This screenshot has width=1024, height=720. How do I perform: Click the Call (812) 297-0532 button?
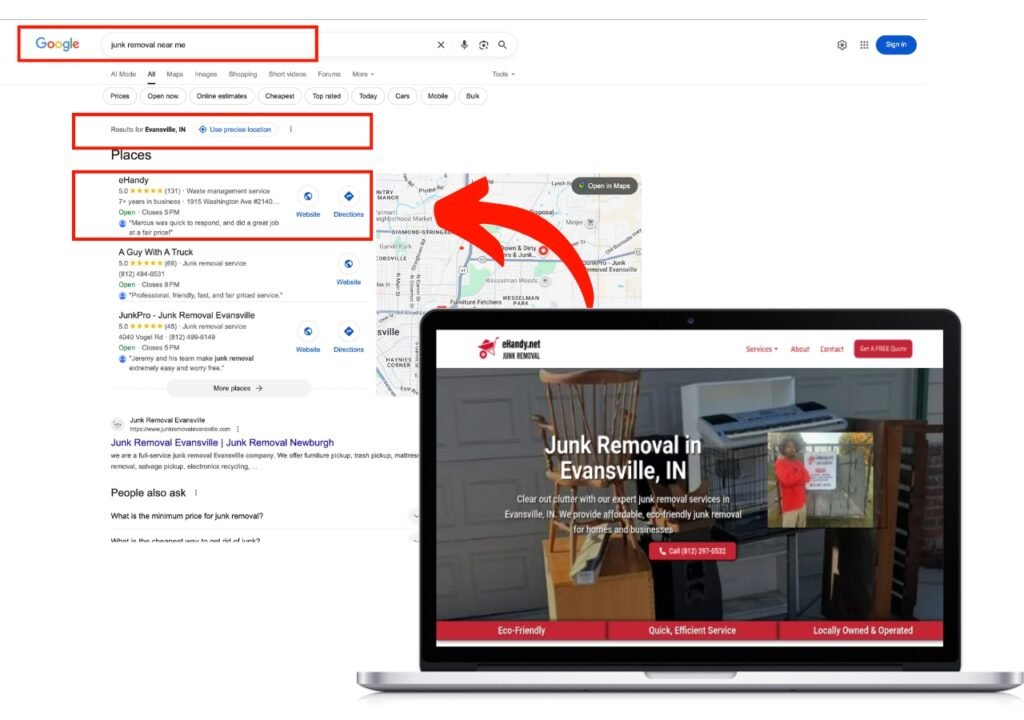[692, 551]
